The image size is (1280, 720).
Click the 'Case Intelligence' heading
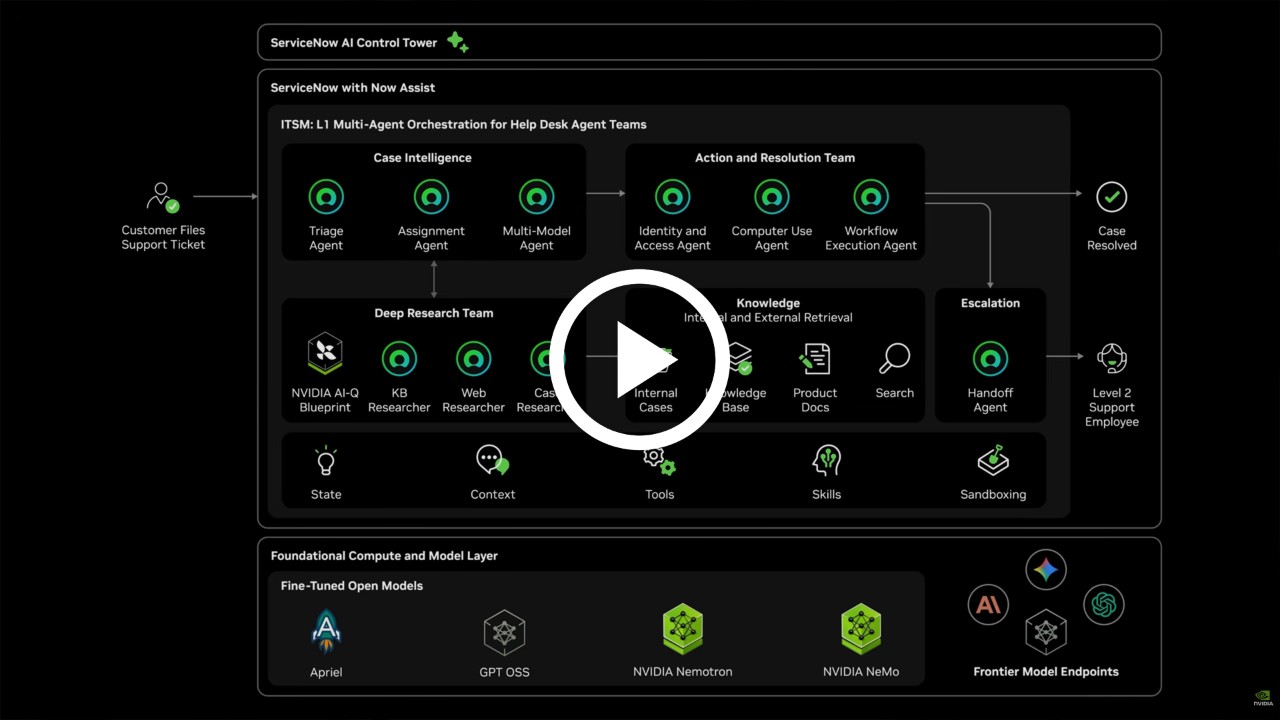click(423, 158)
